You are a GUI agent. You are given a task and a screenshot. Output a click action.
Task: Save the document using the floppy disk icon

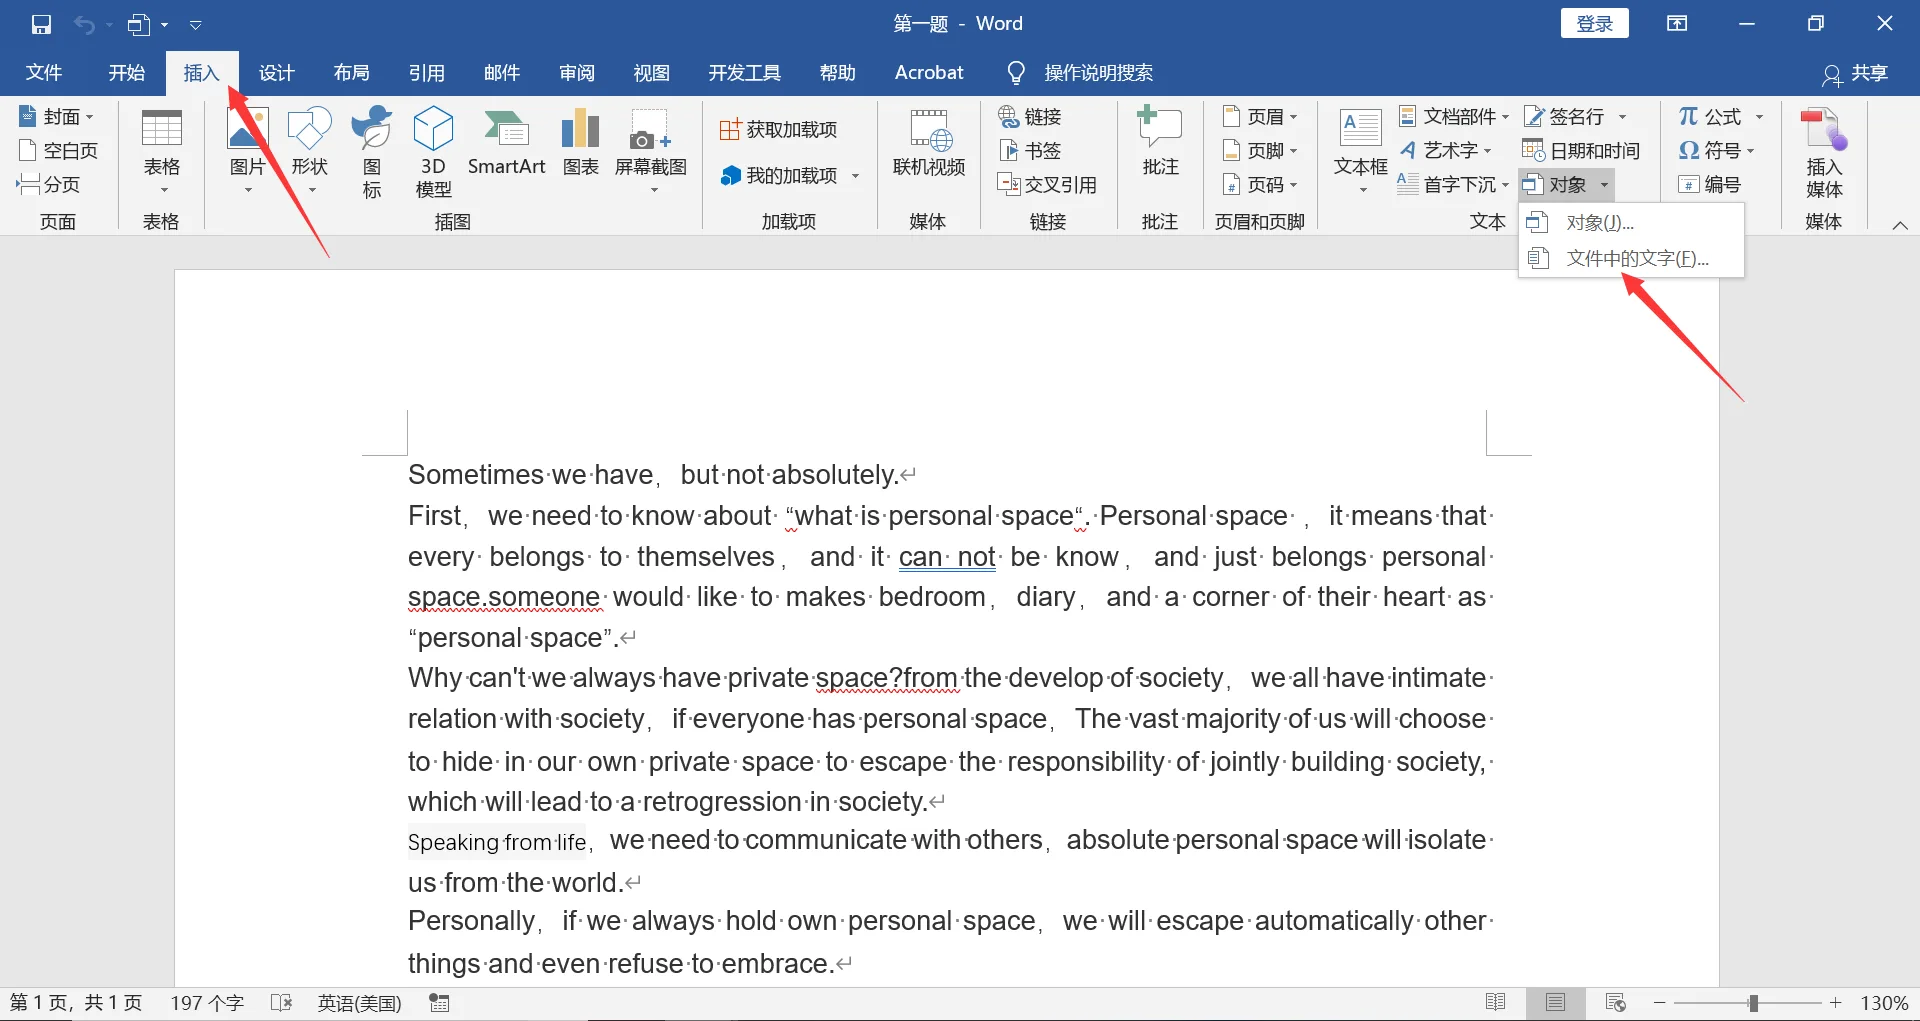(41, 24)
